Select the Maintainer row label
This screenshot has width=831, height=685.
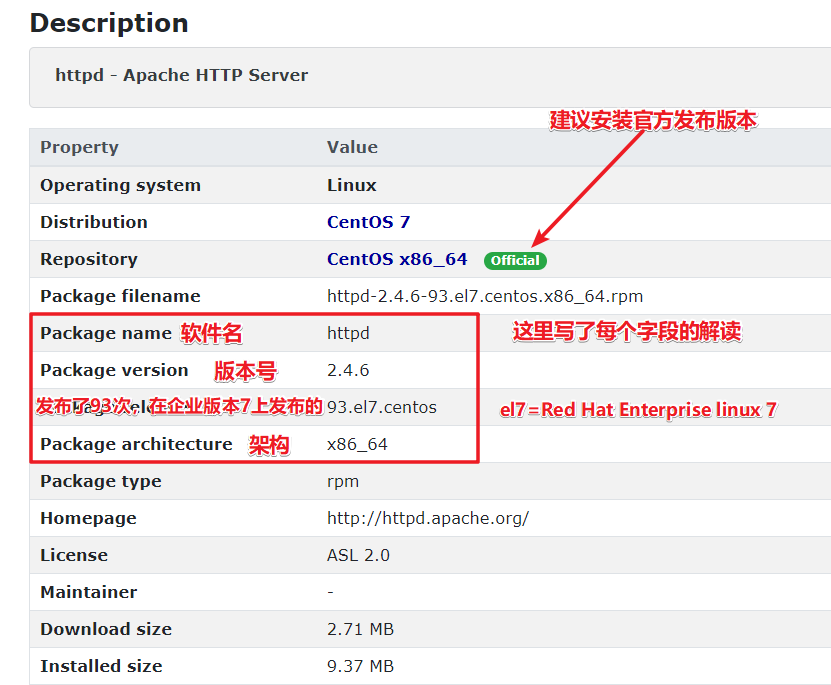pyautogui.click(x=89, y=592)
